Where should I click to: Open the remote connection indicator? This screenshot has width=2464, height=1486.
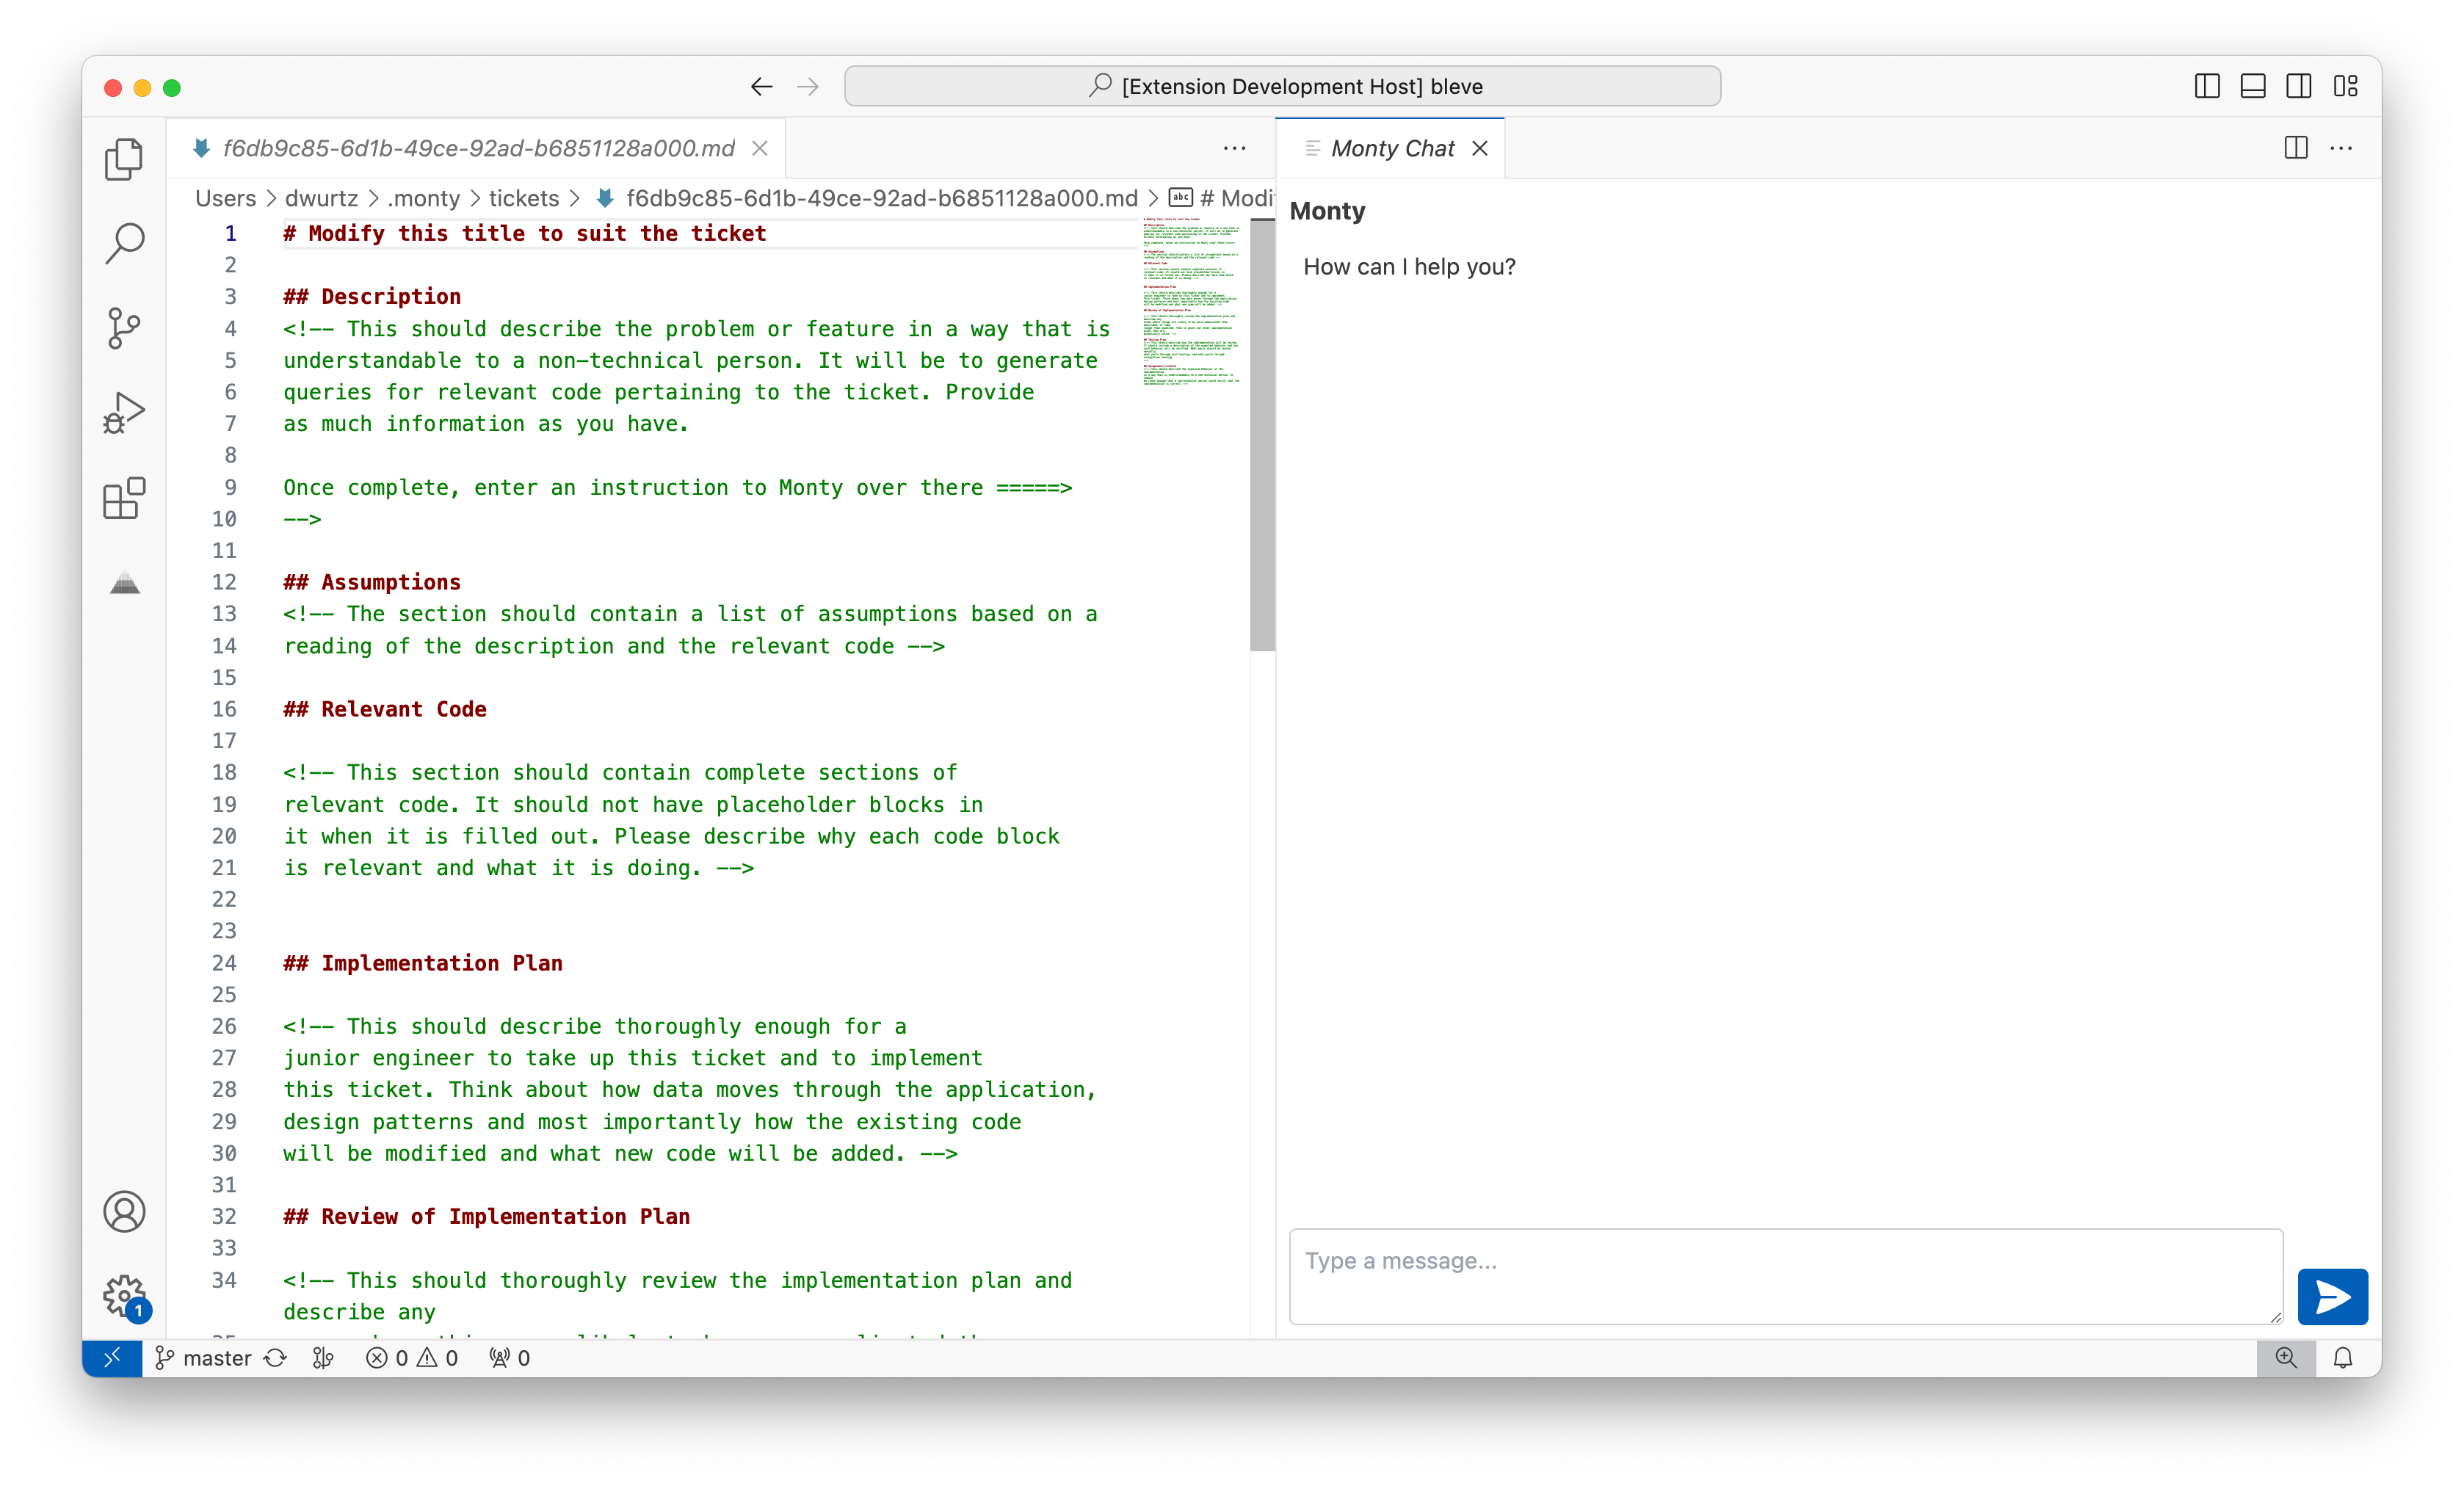click(x=113, y=1357)
